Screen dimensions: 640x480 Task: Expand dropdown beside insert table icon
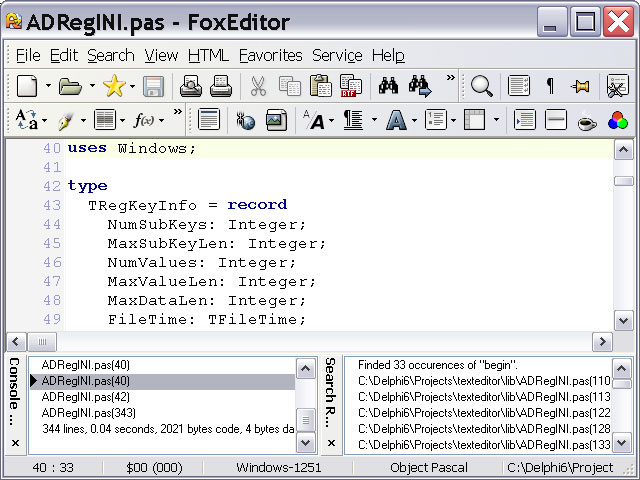pos(496,120)
